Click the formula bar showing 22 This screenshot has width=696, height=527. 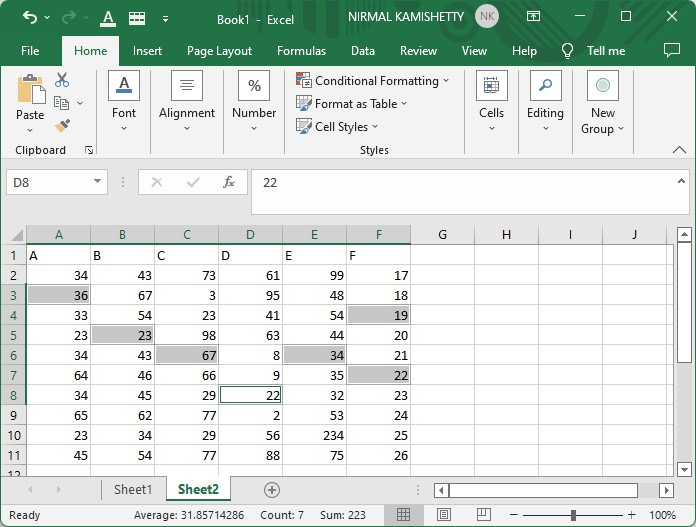point(462,191)
